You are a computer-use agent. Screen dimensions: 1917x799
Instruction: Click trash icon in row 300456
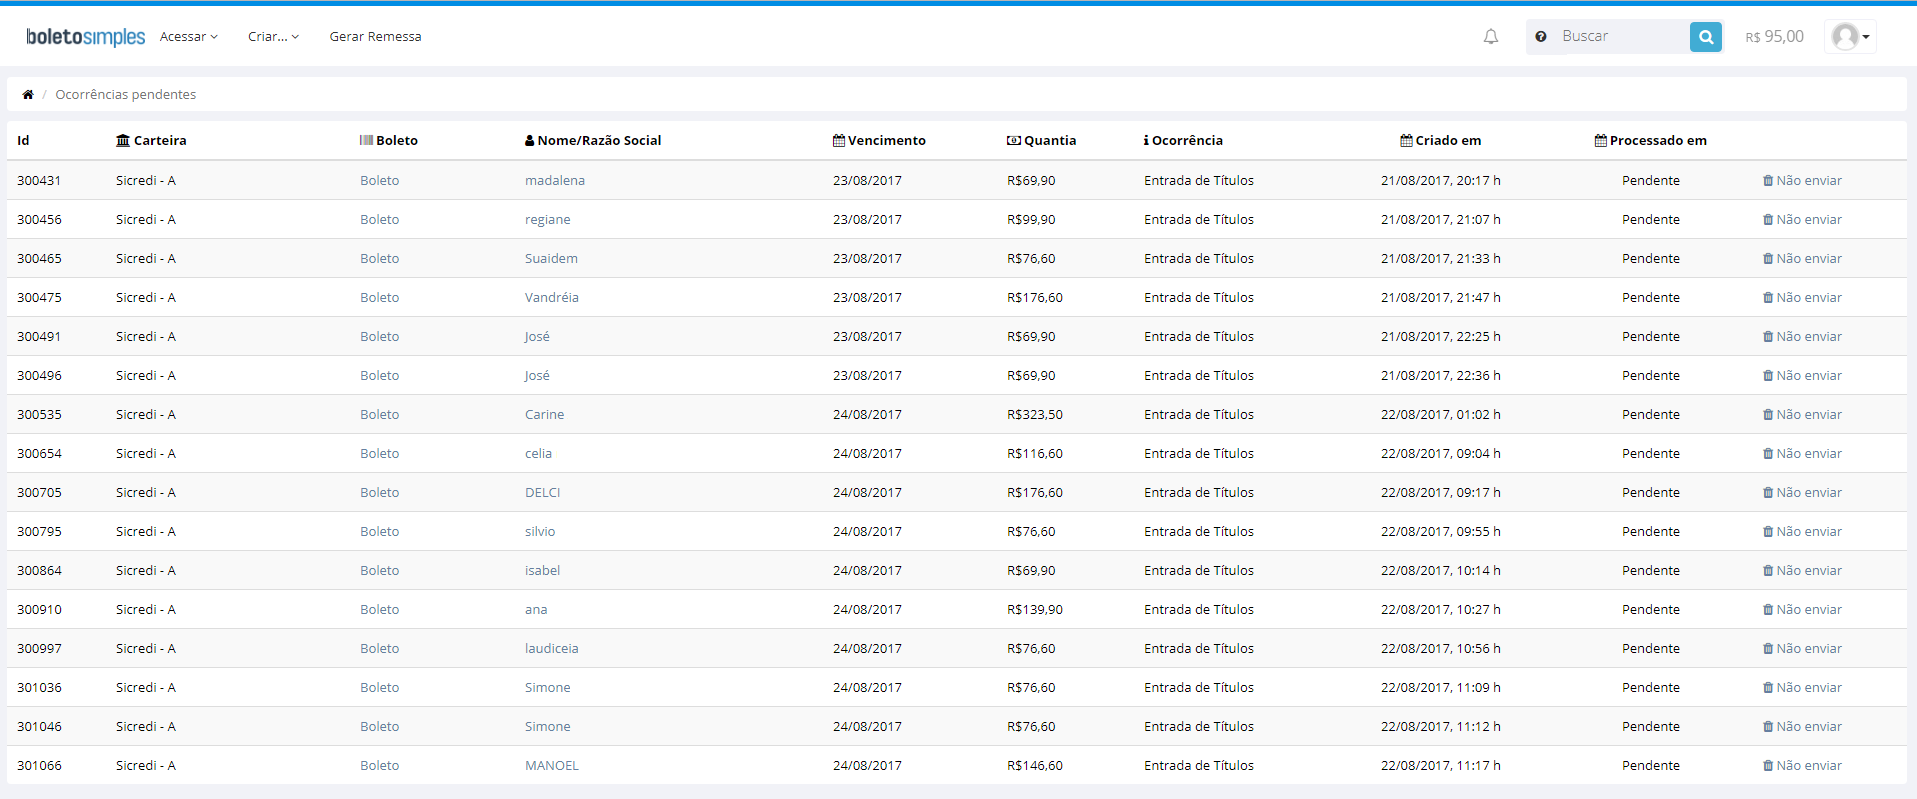(x=1768, y=220)
